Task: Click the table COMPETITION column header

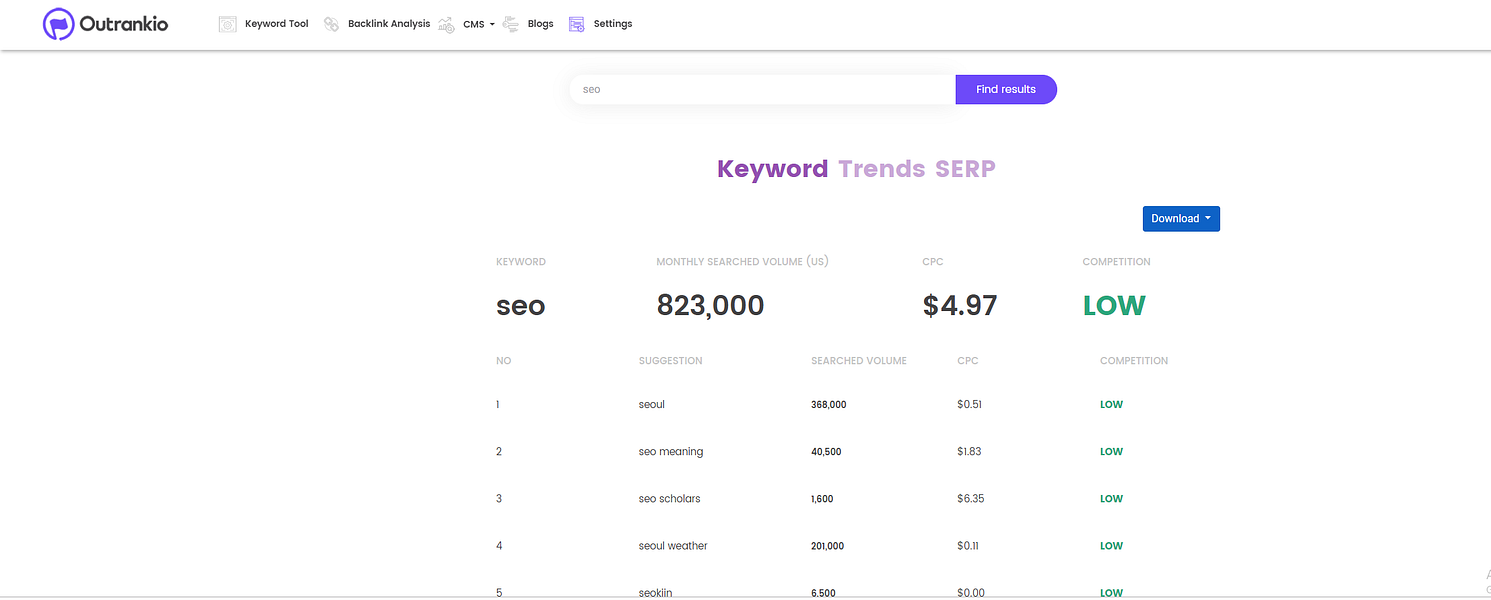Action: pyautogui.click(x=1134, y=361)
